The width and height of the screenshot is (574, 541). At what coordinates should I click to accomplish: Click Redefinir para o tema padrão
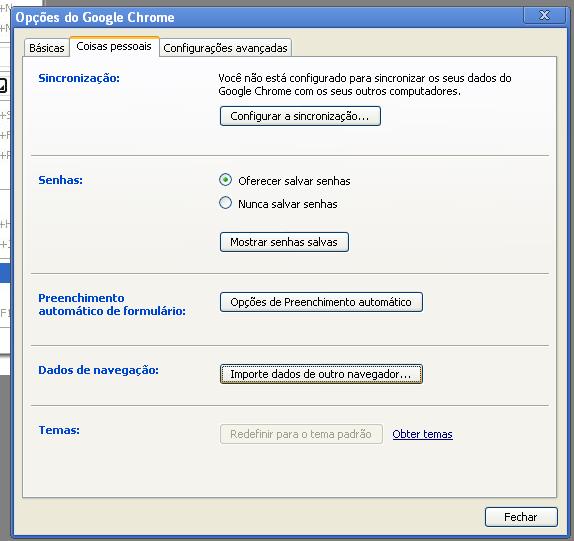pos(301,434)
